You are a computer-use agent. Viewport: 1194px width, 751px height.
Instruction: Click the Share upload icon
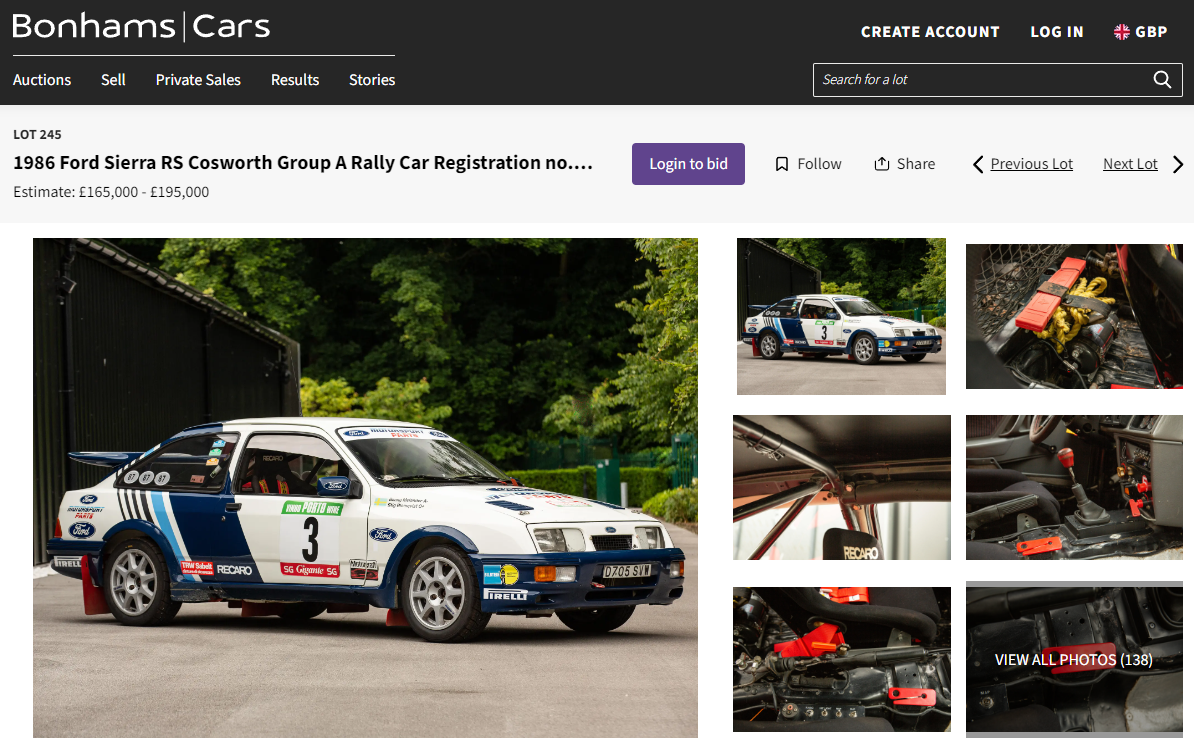tap(881, 164)
